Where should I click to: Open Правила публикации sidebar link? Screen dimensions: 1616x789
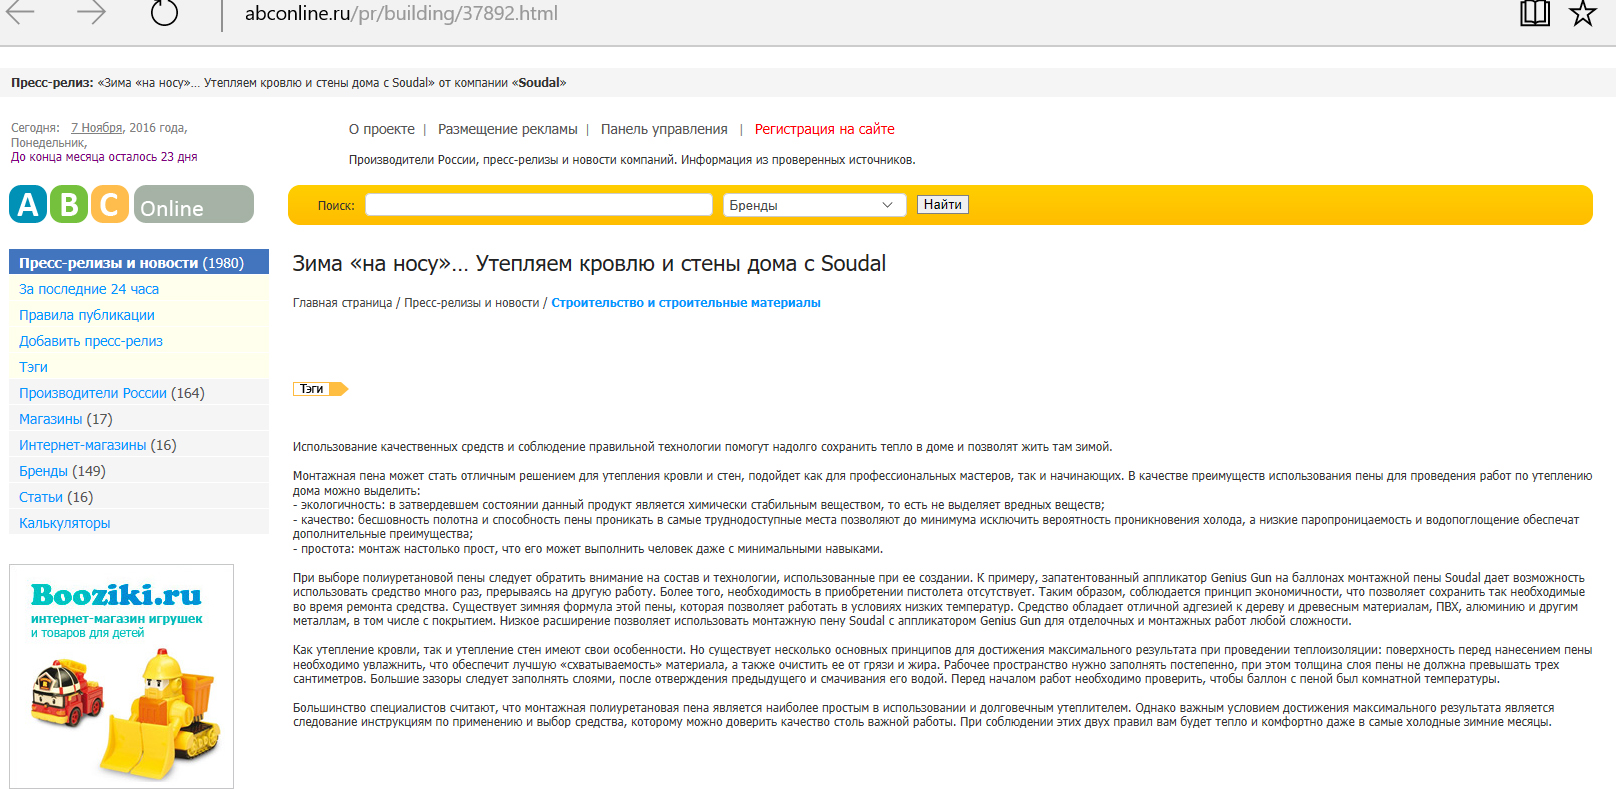87,315
